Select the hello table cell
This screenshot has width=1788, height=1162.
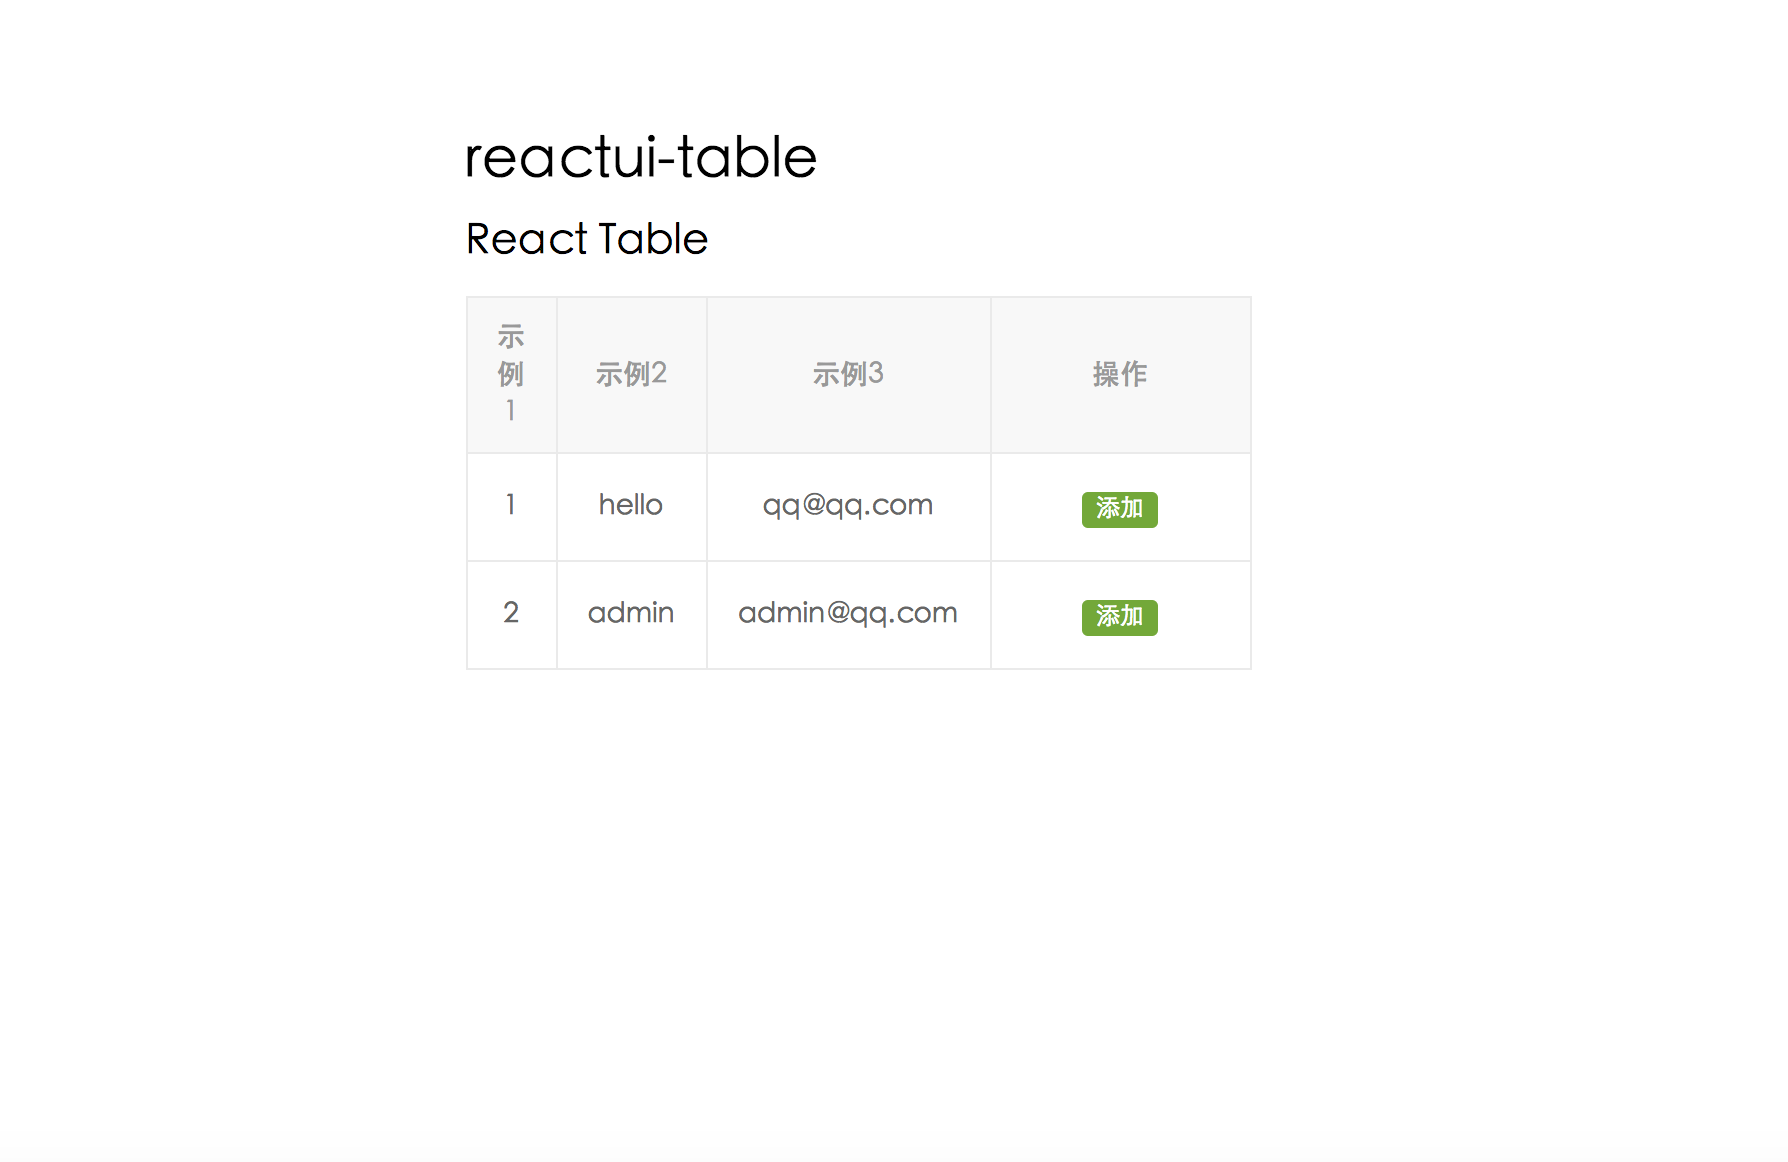pyautogui.click(x=631, y=505)
